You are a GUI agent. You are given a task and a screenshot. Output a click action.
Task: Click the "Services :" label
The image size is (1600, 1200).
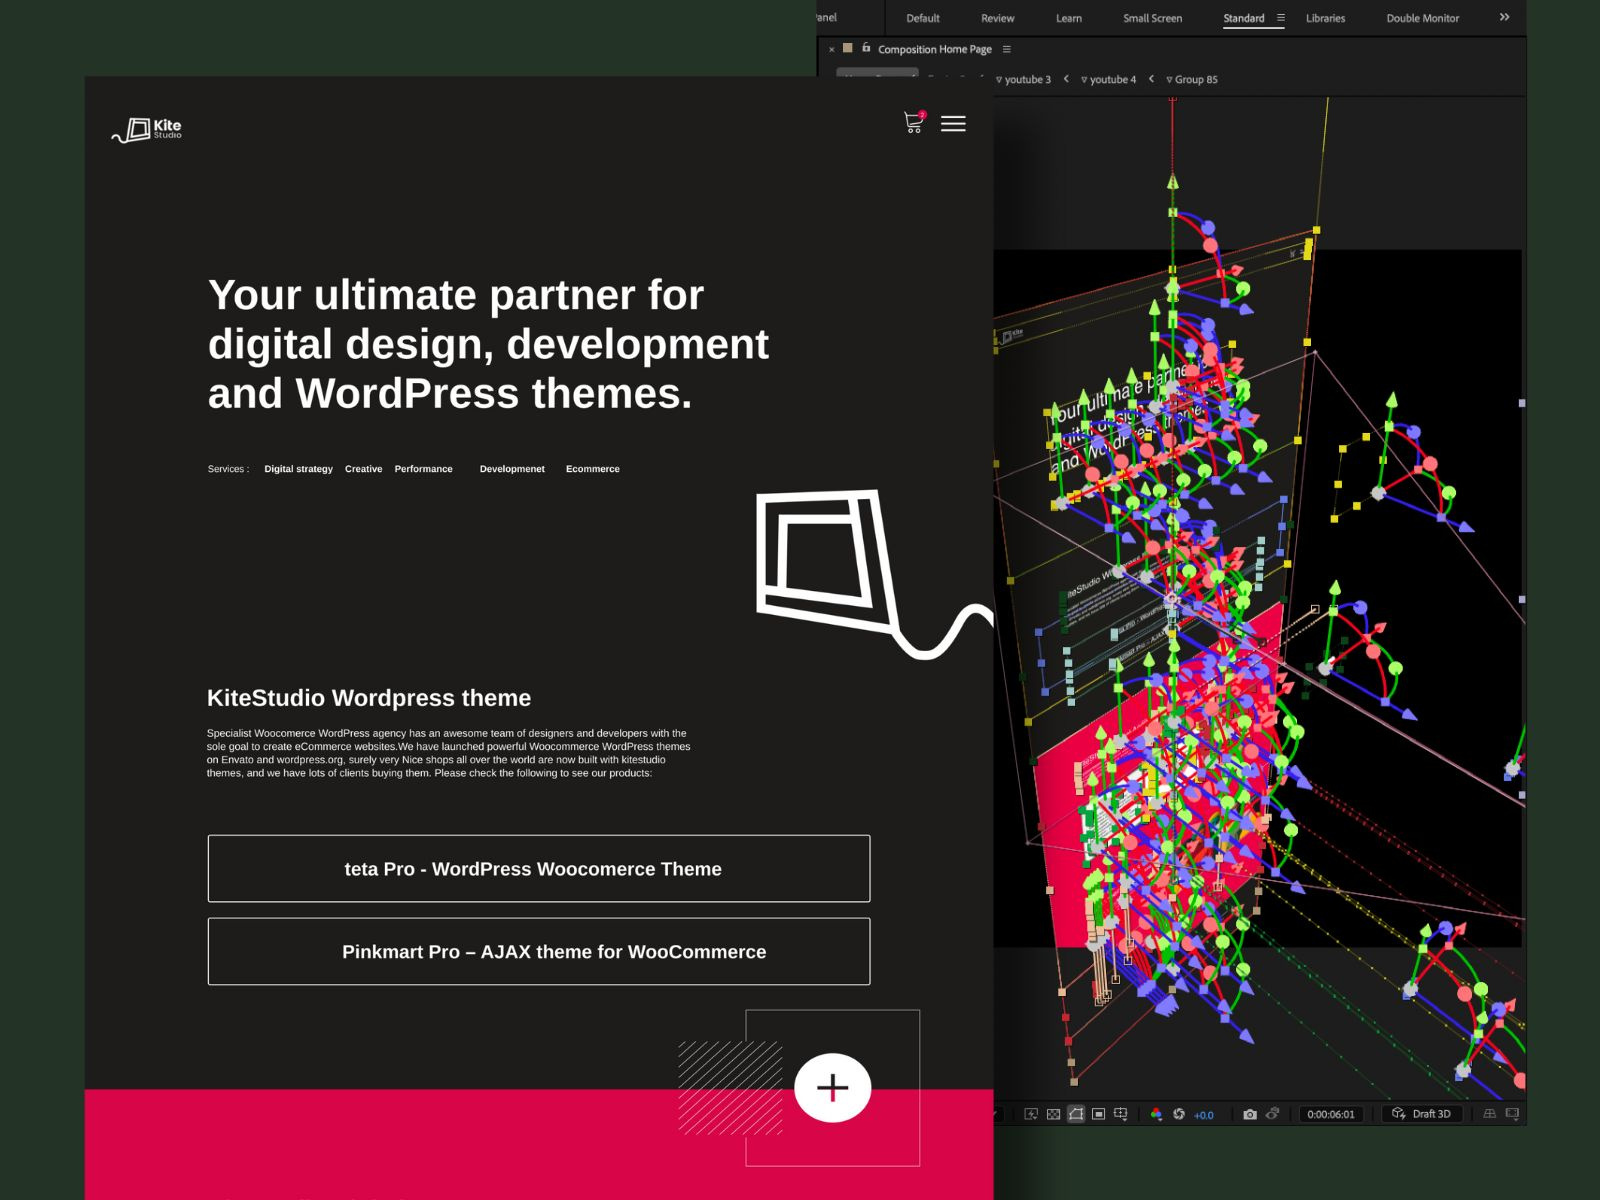tap(228, 469)
